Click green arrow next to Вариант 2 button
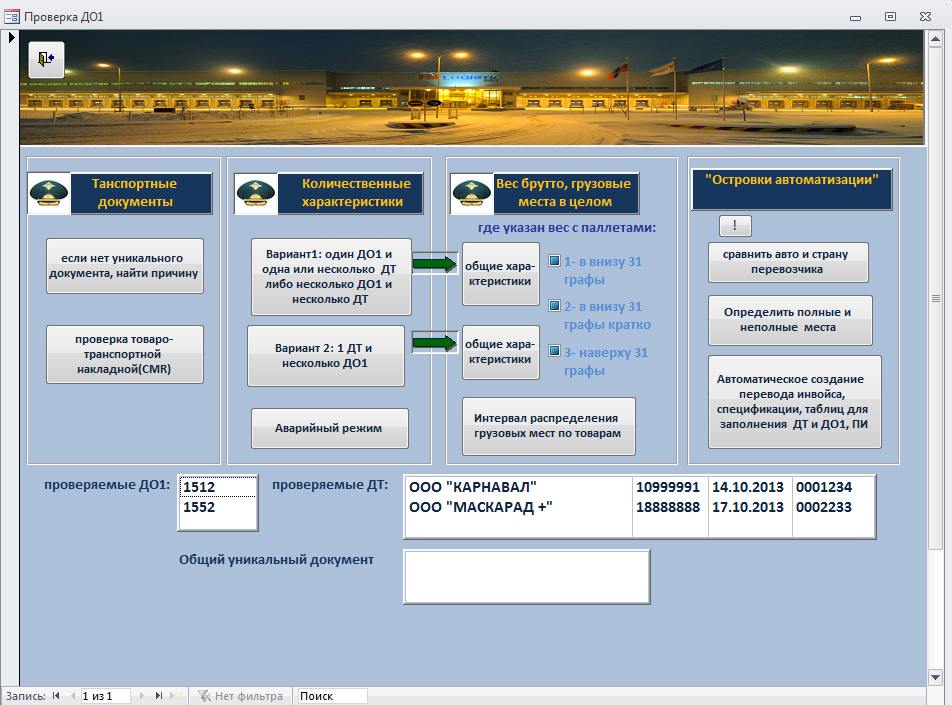Viewport: 952px width, 705px height. tap(435, 342)
